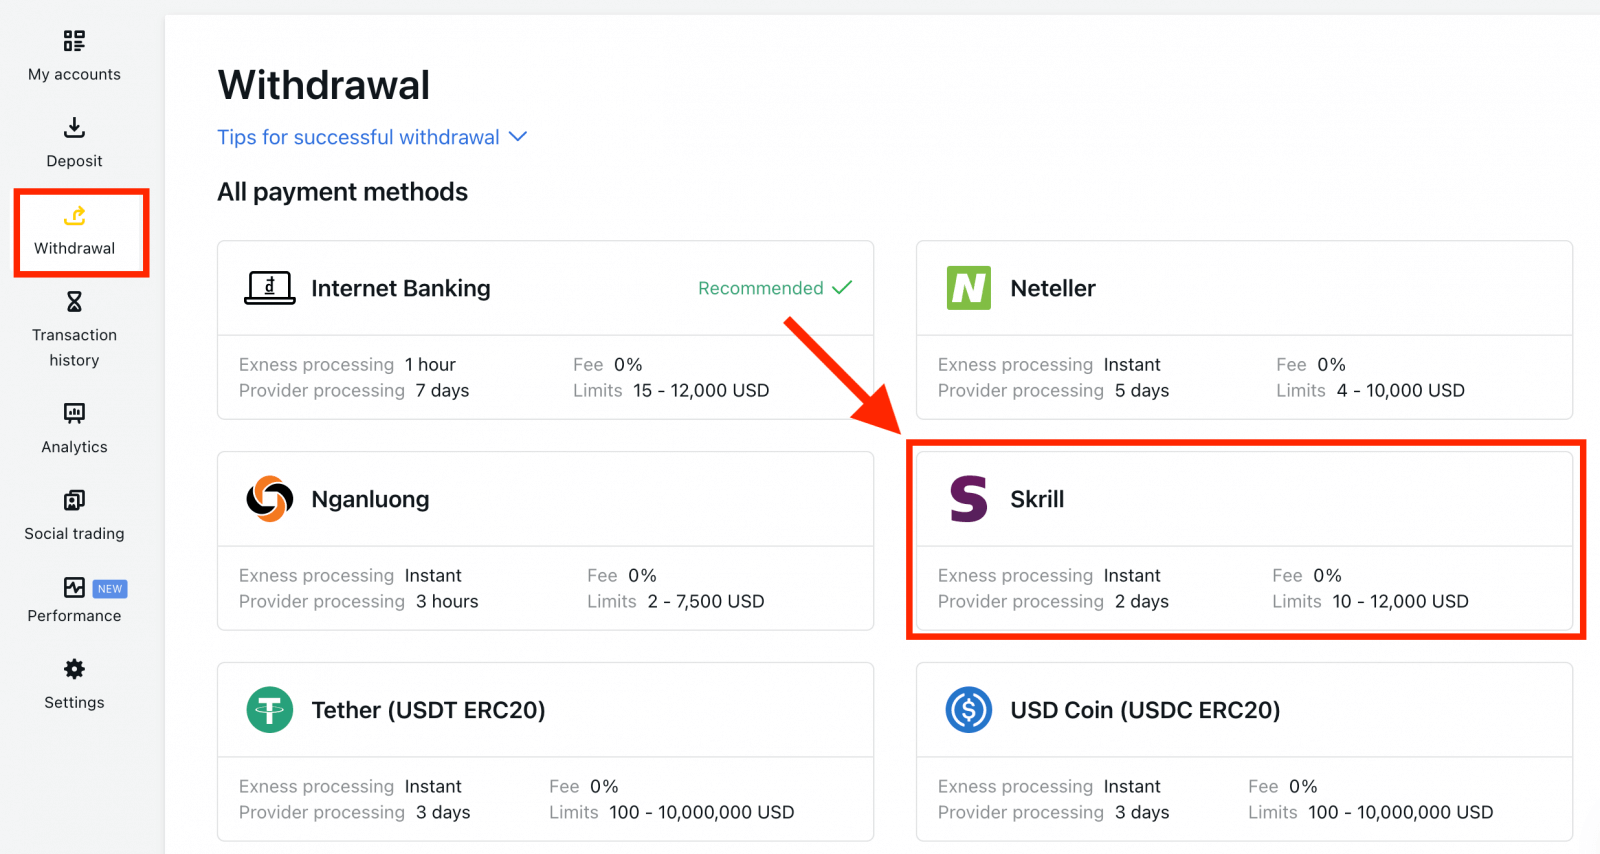Select the Deposit icon in sidebar
The width and height of the screenshot is (1600, 854).
[x=73, y=140]
